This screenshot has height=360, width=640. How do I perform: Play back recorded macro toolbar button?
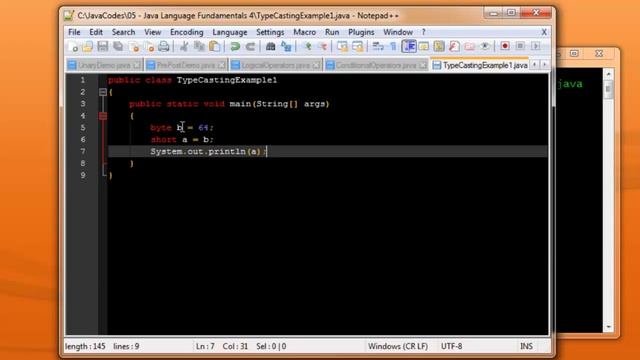coord(536,46)
